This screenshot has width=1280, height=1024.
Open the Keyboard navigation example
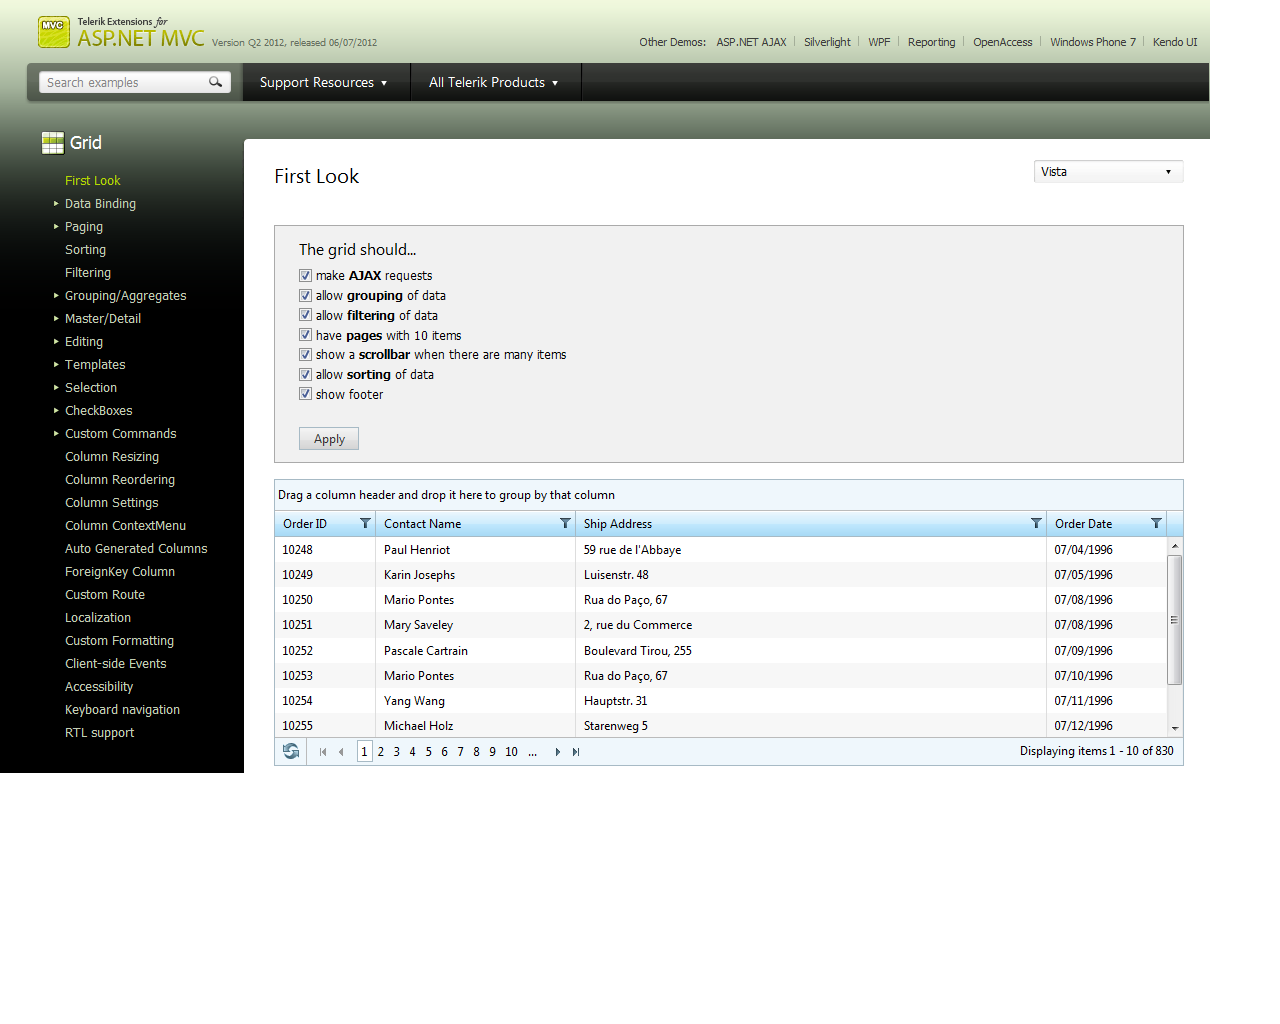[122, 709]
